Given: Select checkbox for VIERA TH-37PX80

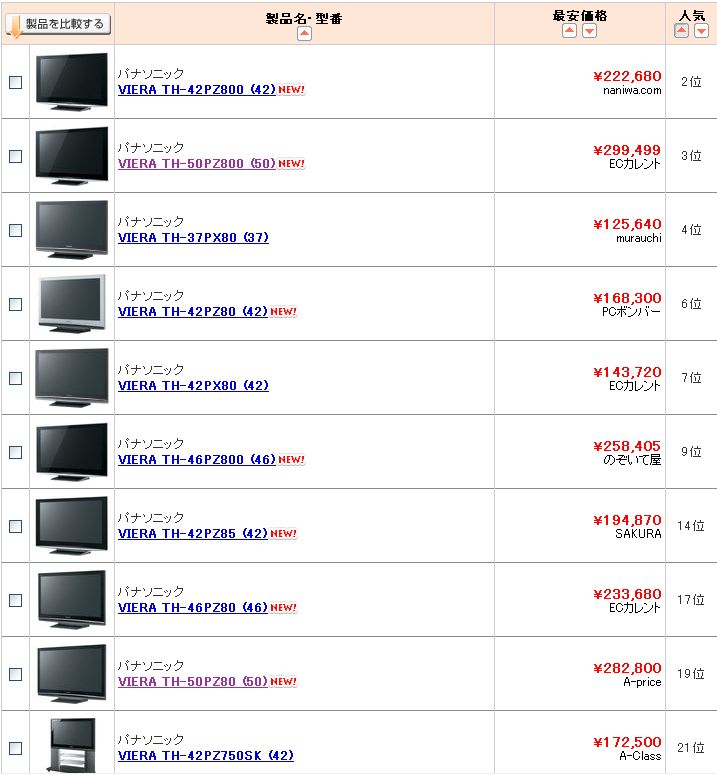Looking at the screenshot, I should click(x=15, y=230).
